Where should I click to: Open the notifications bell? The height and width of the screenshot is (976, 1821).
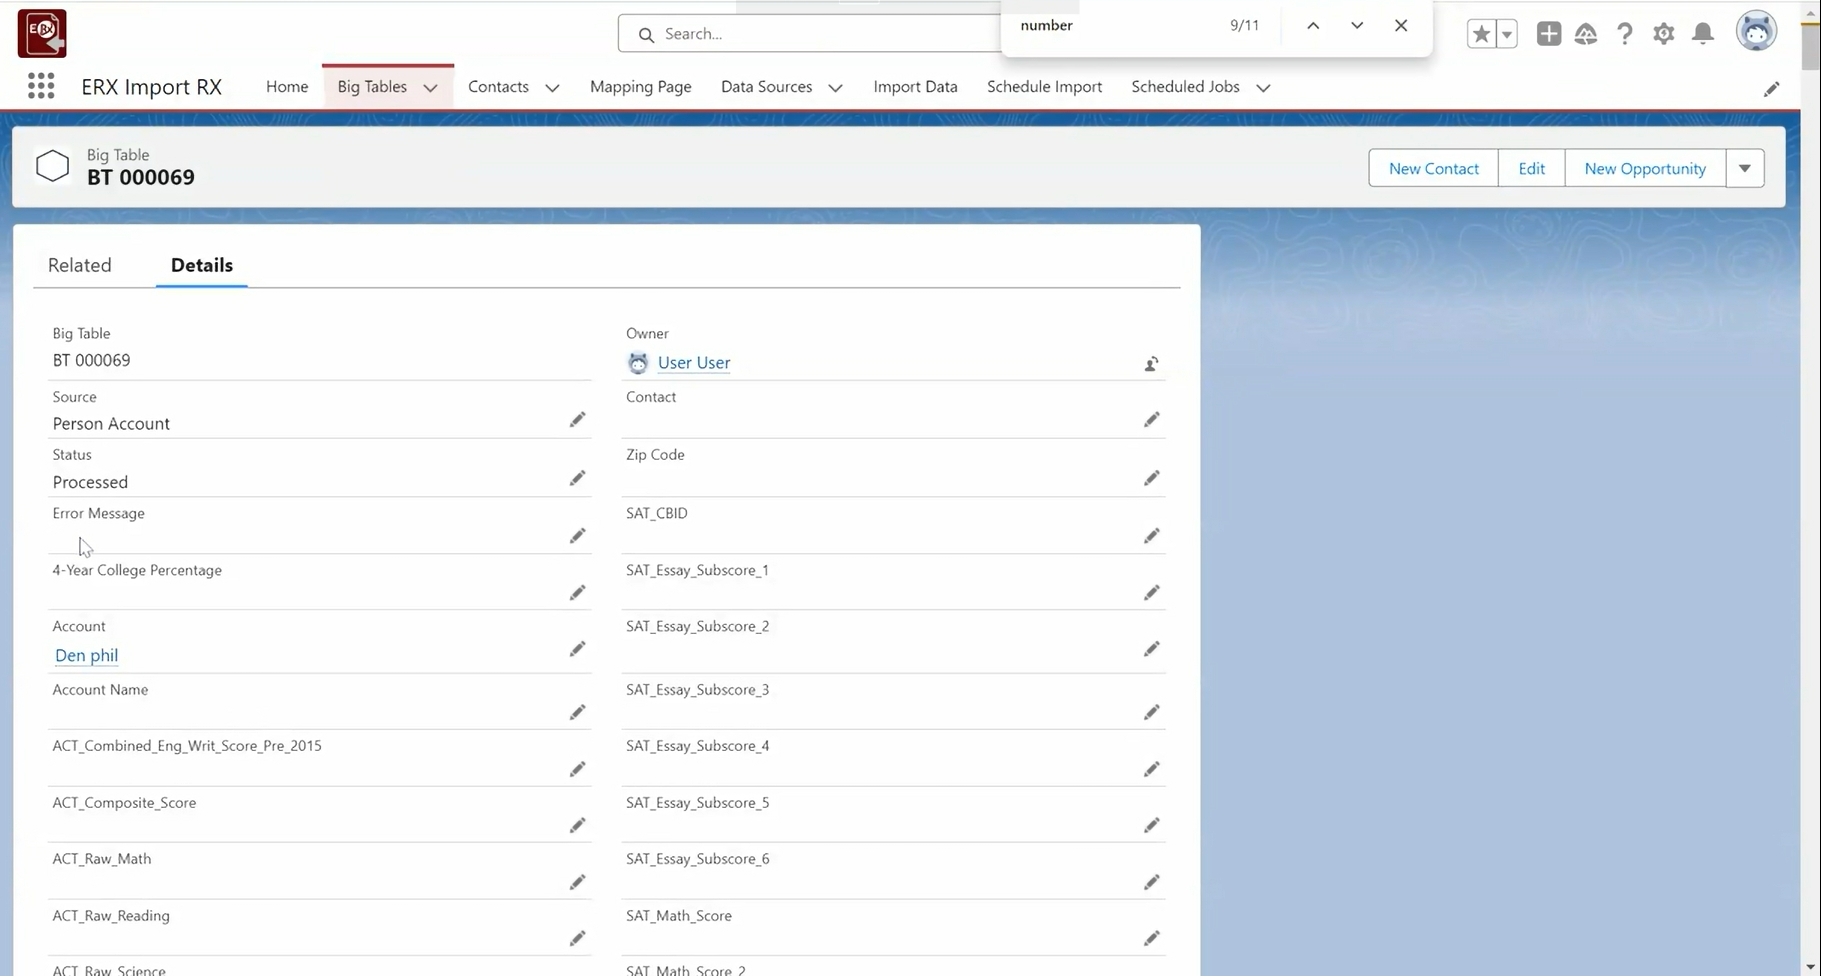(1702, 34)
